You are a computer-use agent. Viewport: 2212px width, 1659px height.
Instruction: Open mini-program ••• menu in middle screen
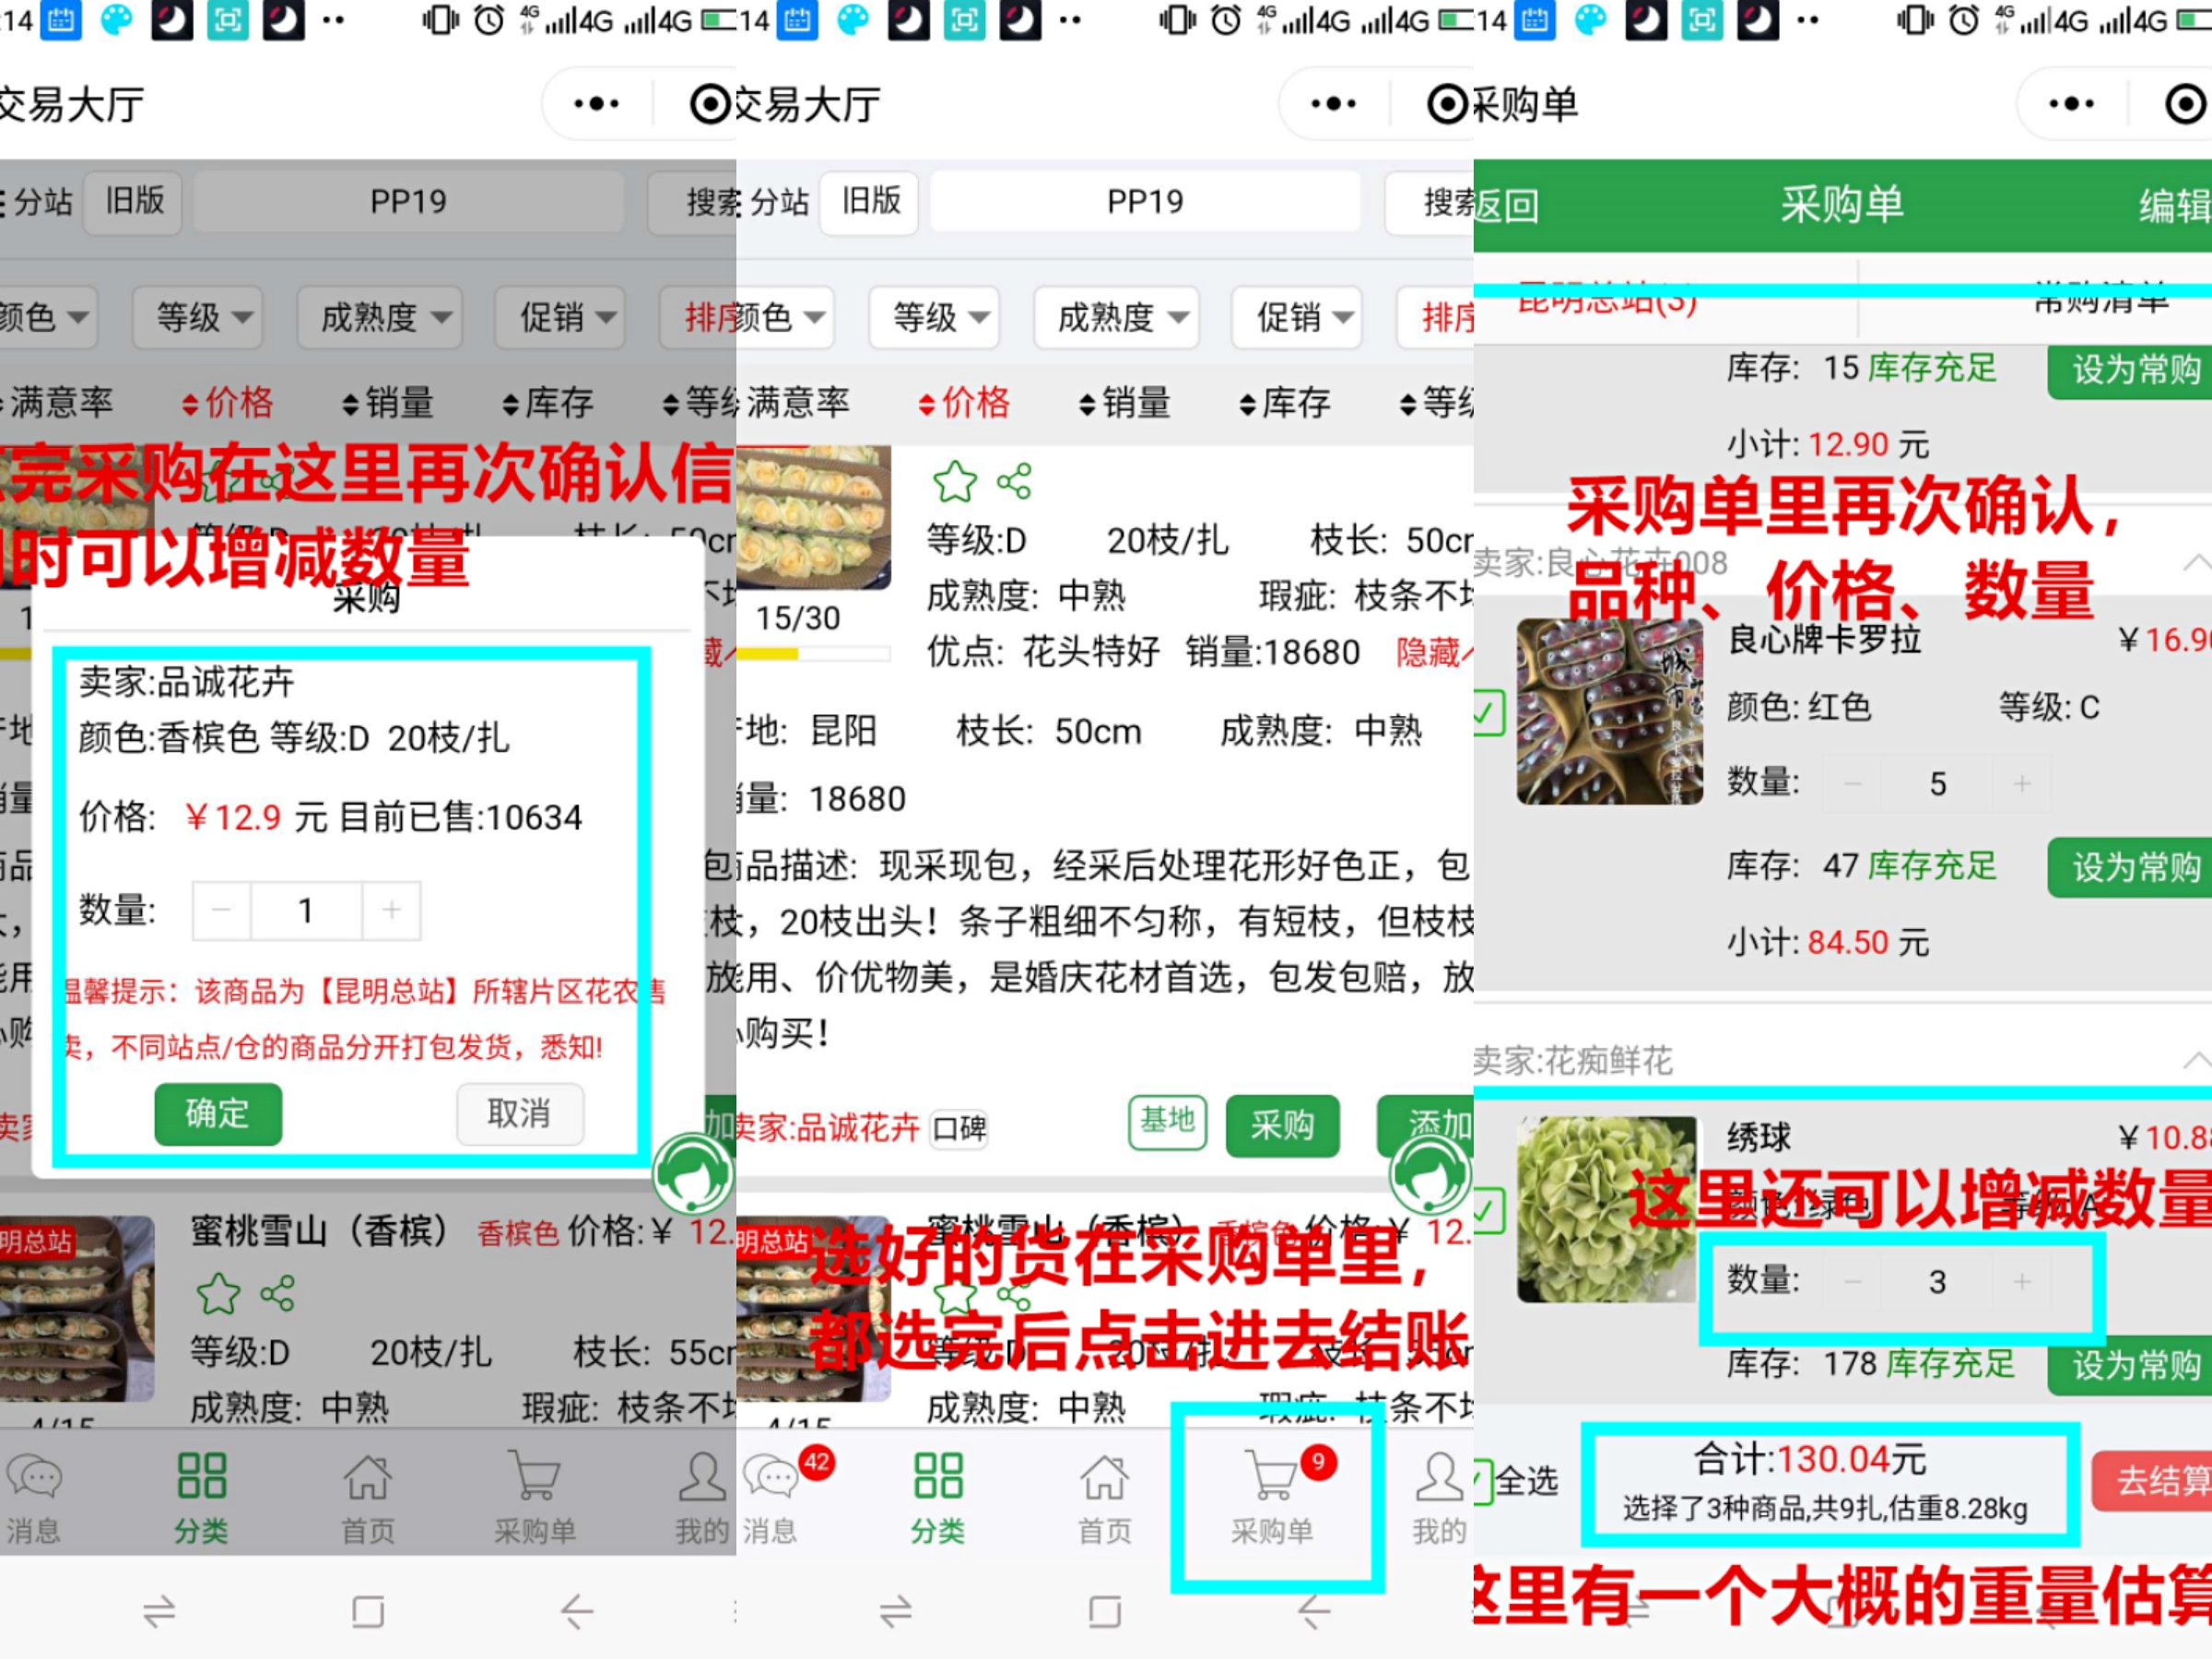[1333, 103]
